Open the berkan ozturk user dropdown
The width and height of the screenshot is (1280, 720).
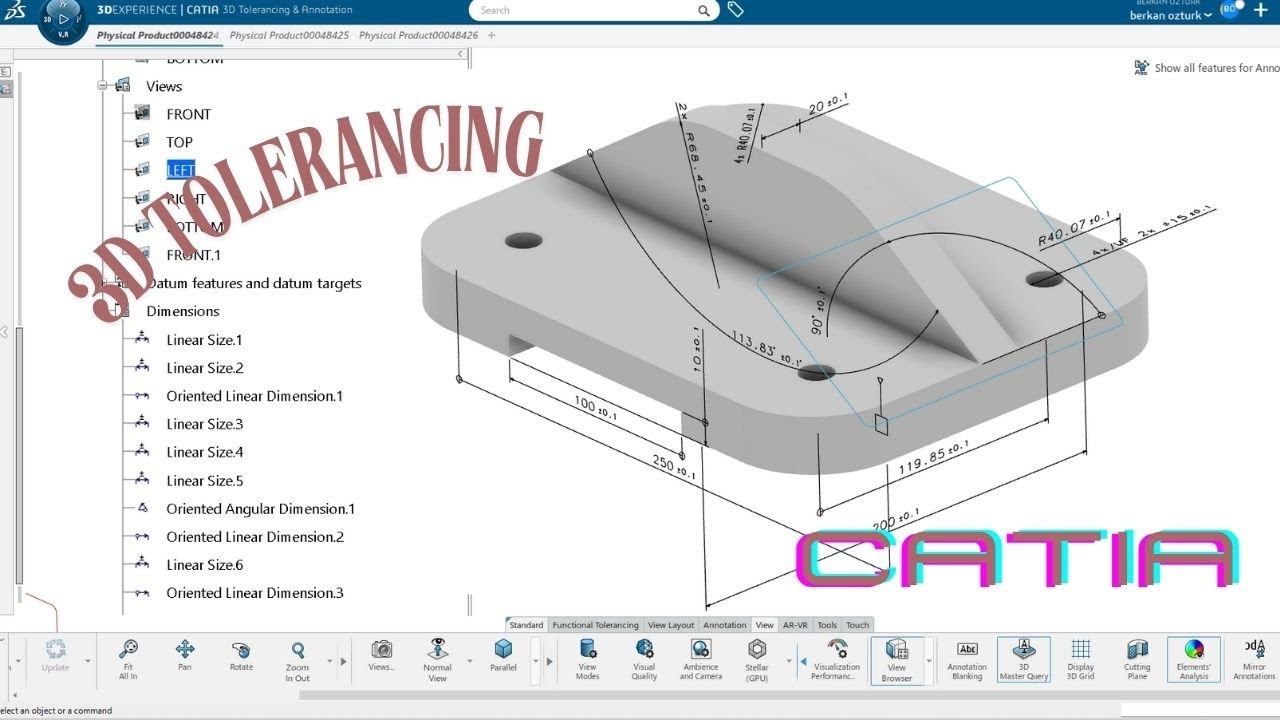(x=1171, y=16)
